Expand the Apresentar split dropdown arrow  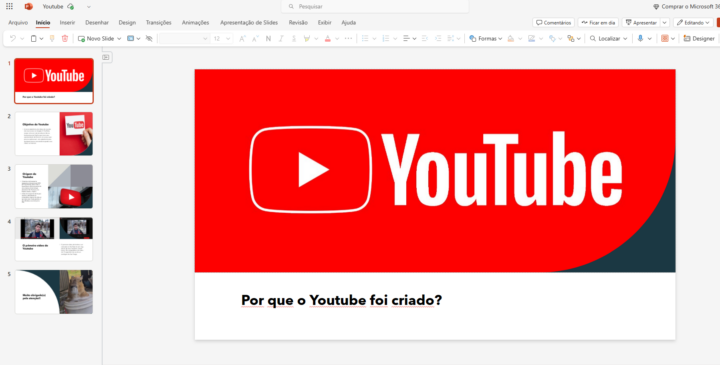click(664, 22)
